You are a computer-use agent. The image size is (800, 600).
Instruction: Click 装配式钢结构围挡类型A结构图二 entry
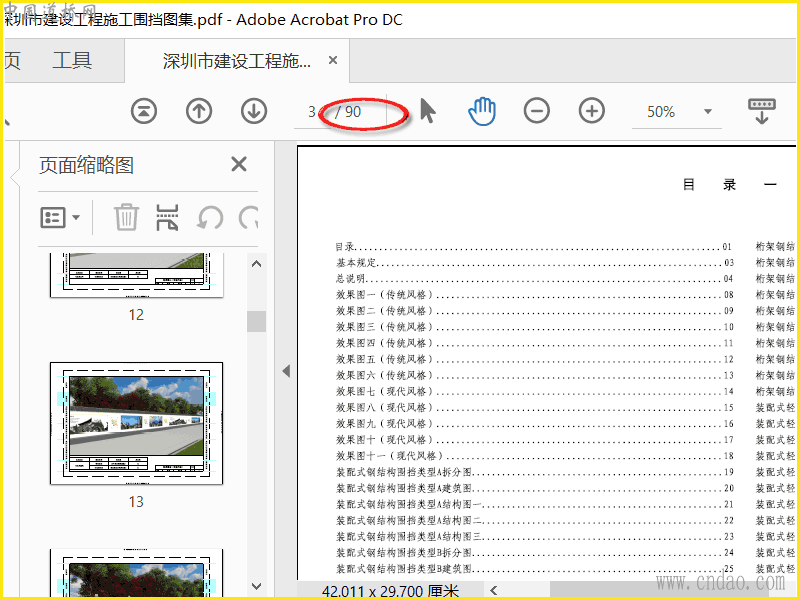[534, 520]
